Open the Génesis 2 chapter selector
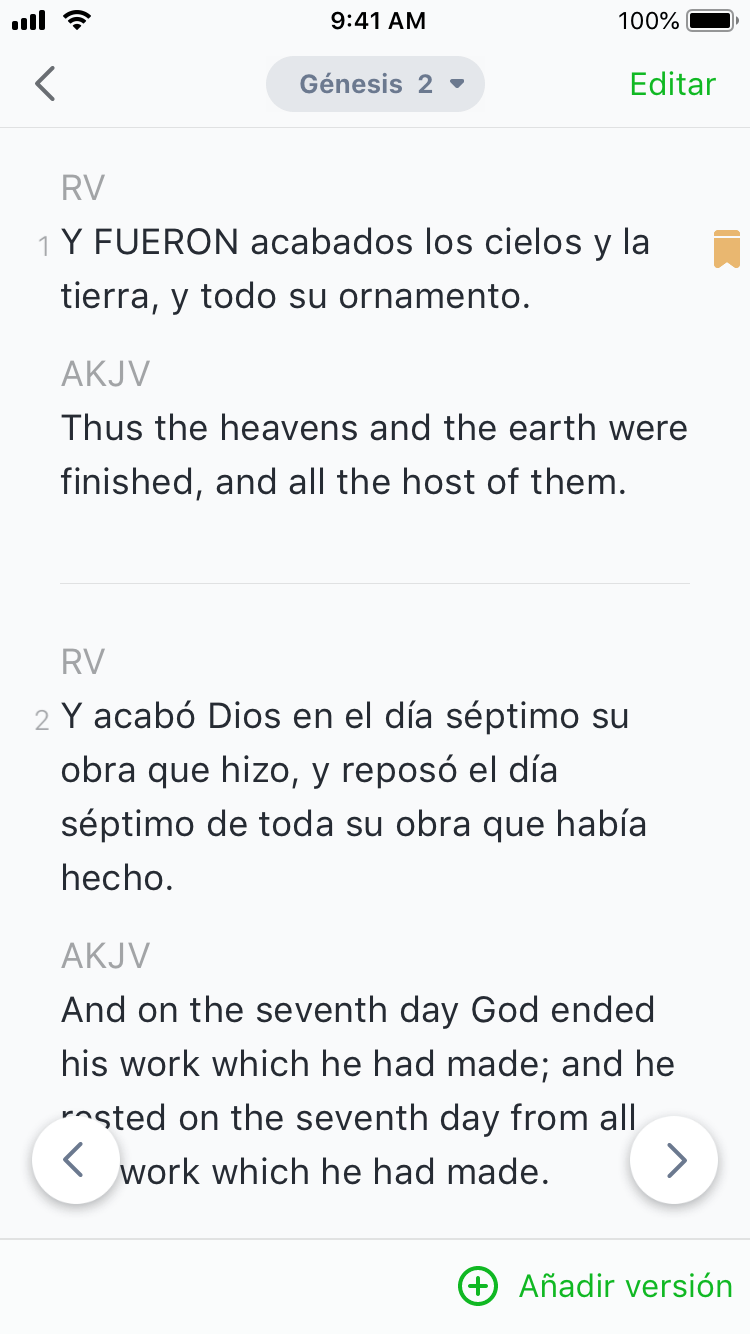The image size is (750, 1334). [x=375, y=84]
